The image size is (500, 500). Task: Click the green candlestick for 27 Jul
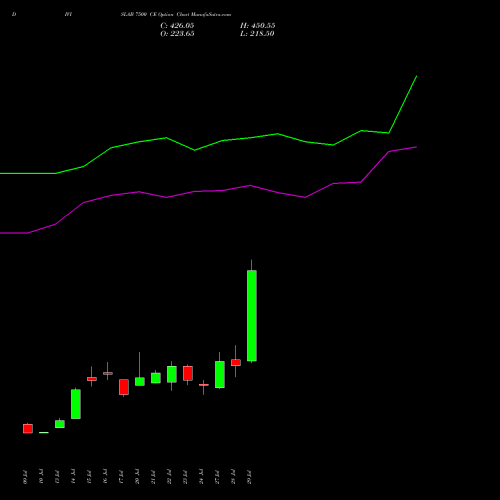pyautogui.click(x=220, y=374)
